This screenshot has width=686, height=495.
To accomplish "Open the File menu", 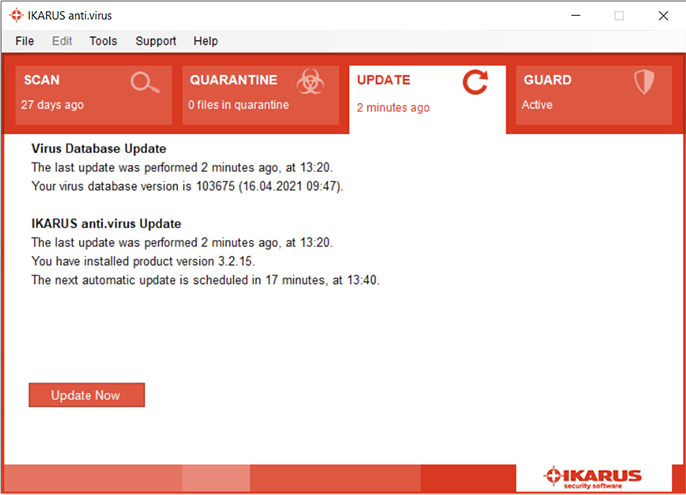I will (24, 41).
